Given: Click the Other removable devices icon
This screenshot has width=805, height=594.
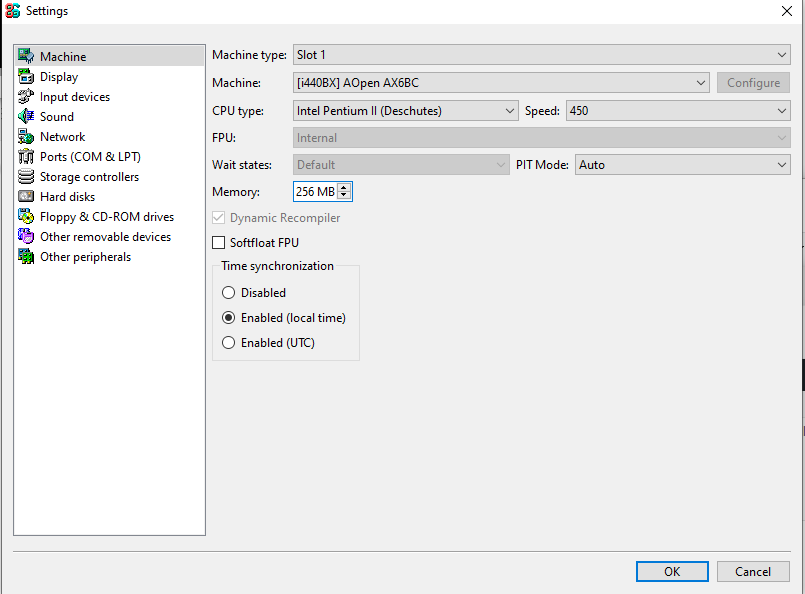Looking at the screenshot, I should (26, 236).
